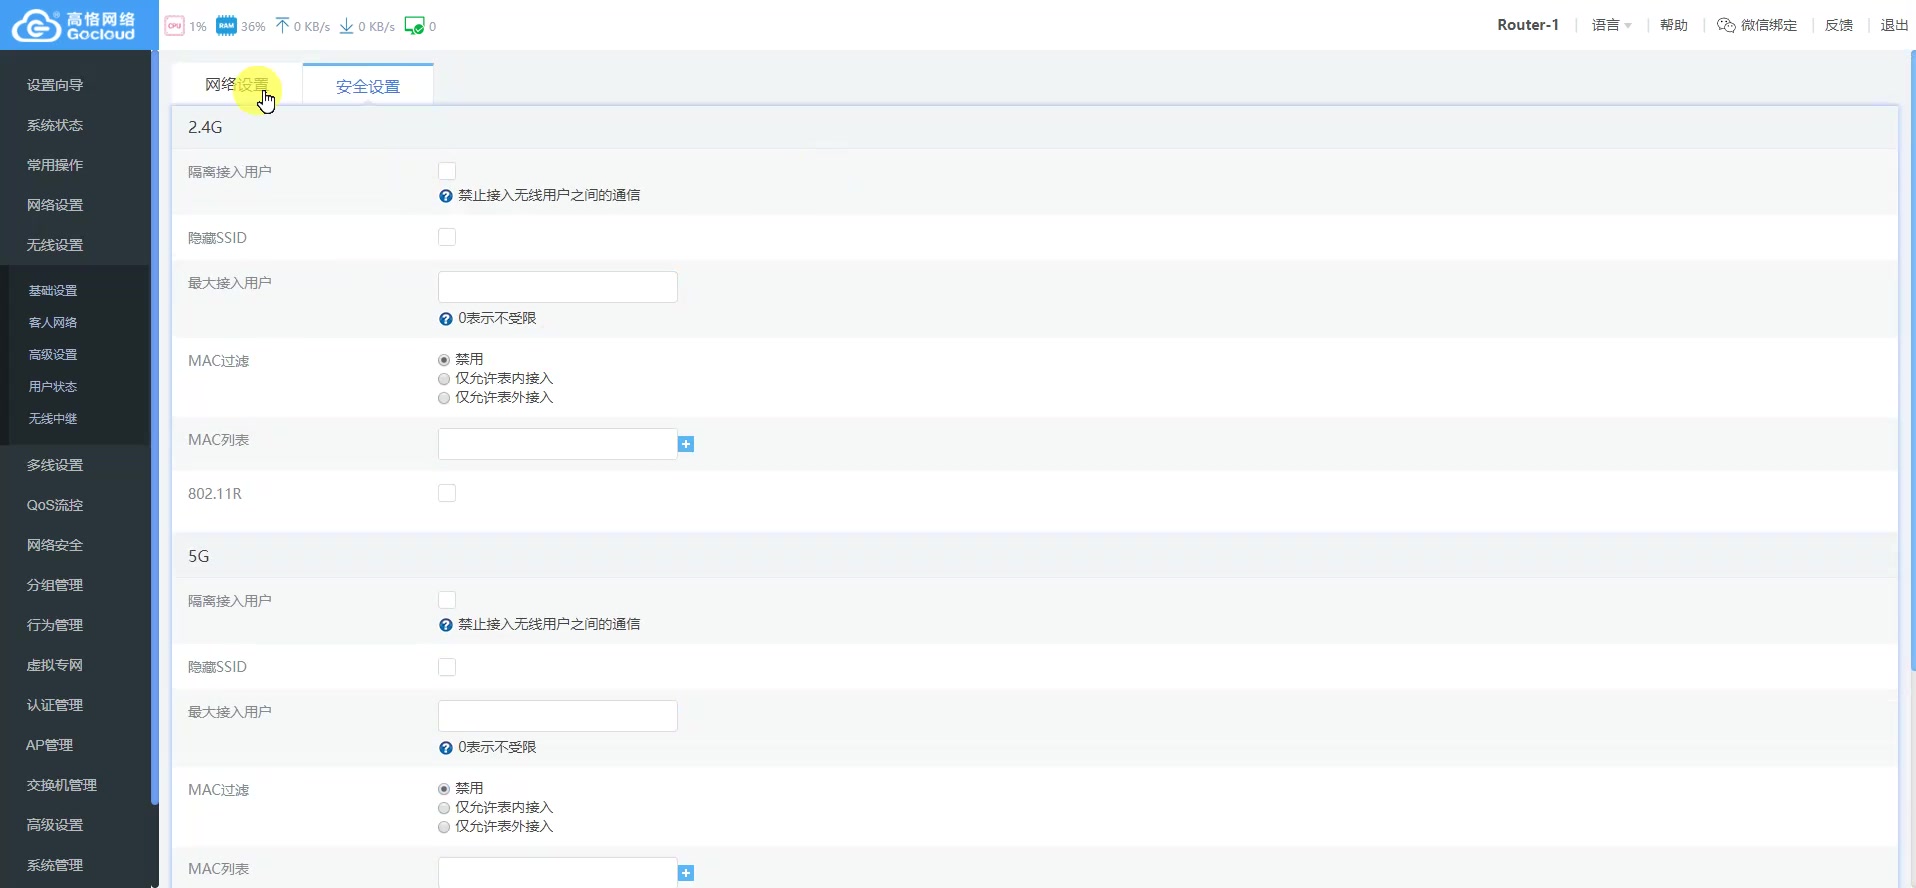Click the 2.4G MAC列表 input field
The width and height of the screenshot is (1916, 888).
pos(558,444)
